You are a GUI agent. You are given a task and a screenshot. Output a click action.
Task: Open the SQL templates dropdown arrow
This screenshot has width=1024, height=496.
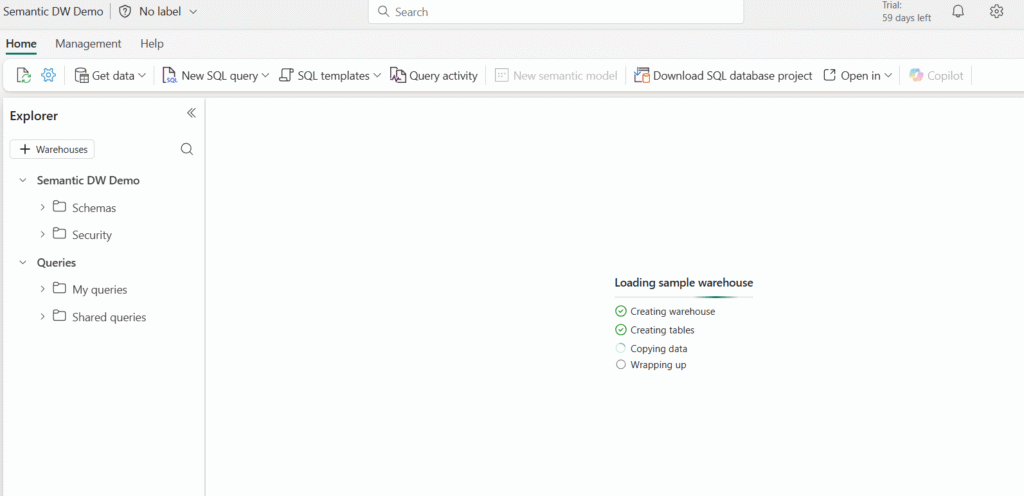click(377, 76)
